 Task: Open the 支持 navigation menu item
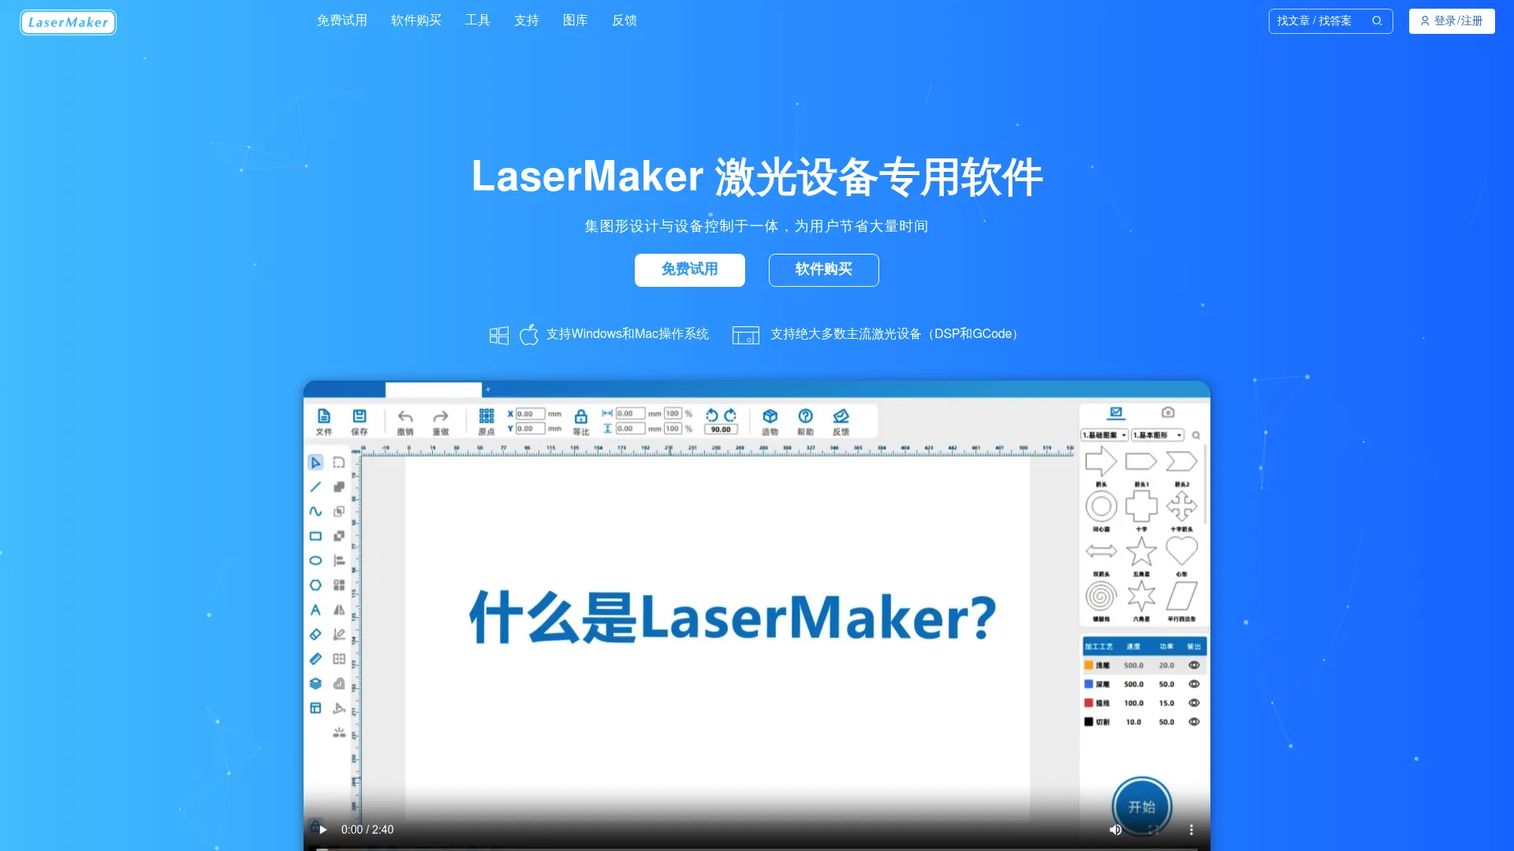coord(526,20)
